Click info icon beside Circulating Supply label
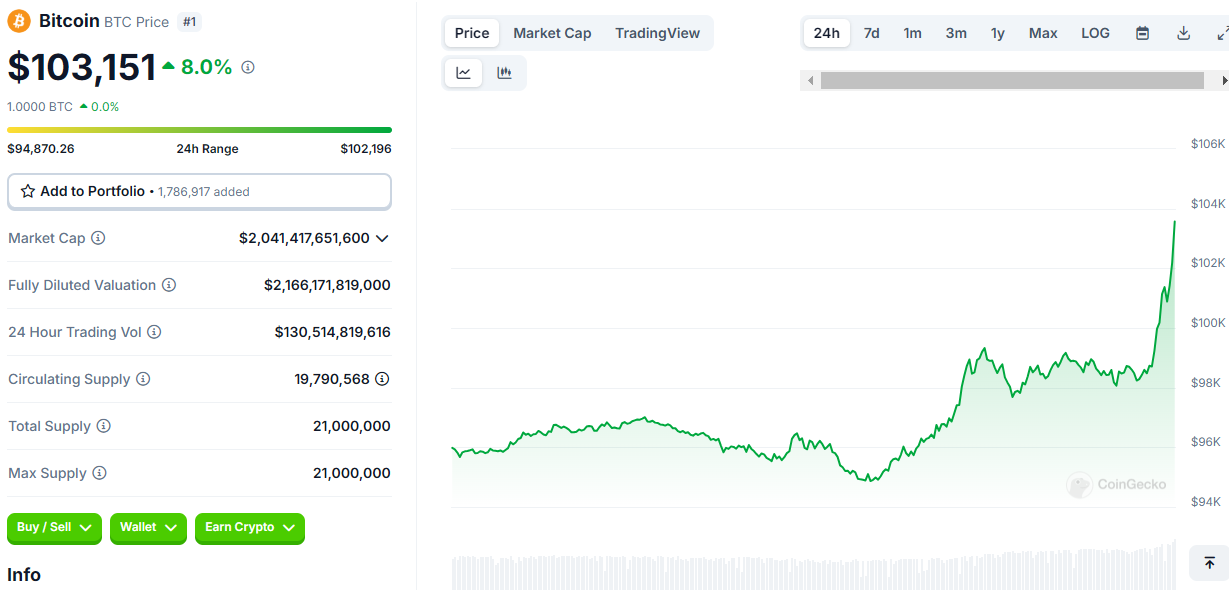1229x590 pixels. (143, 379)
